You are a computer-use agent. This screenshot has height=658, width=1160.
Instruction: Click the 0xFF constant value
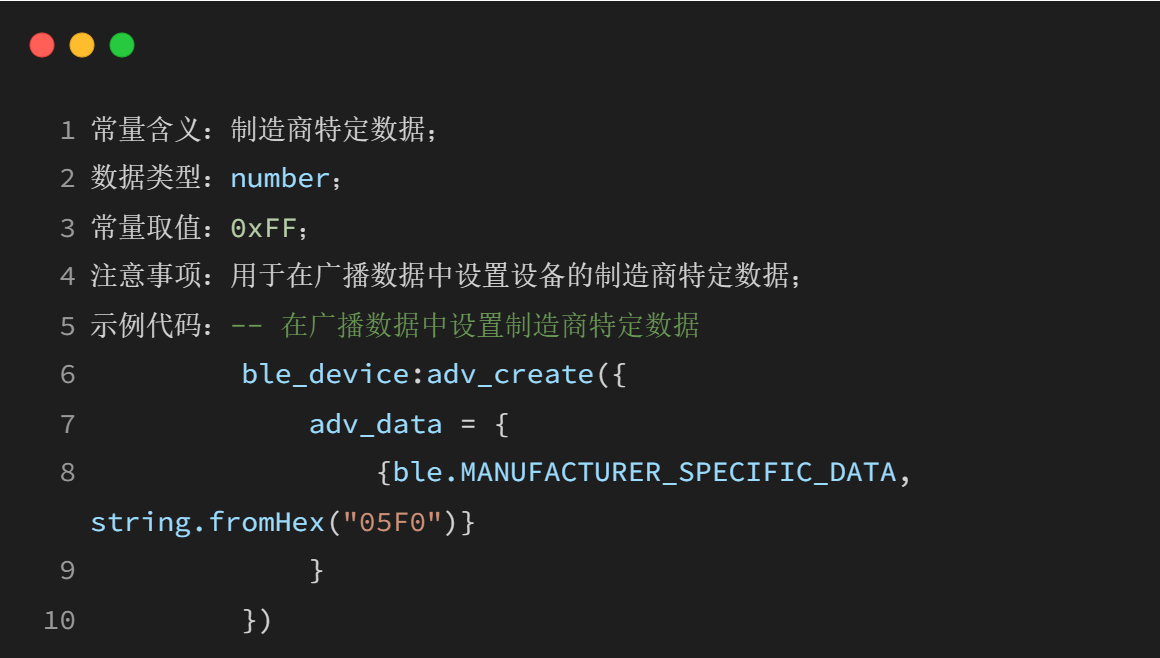(264, 228)
